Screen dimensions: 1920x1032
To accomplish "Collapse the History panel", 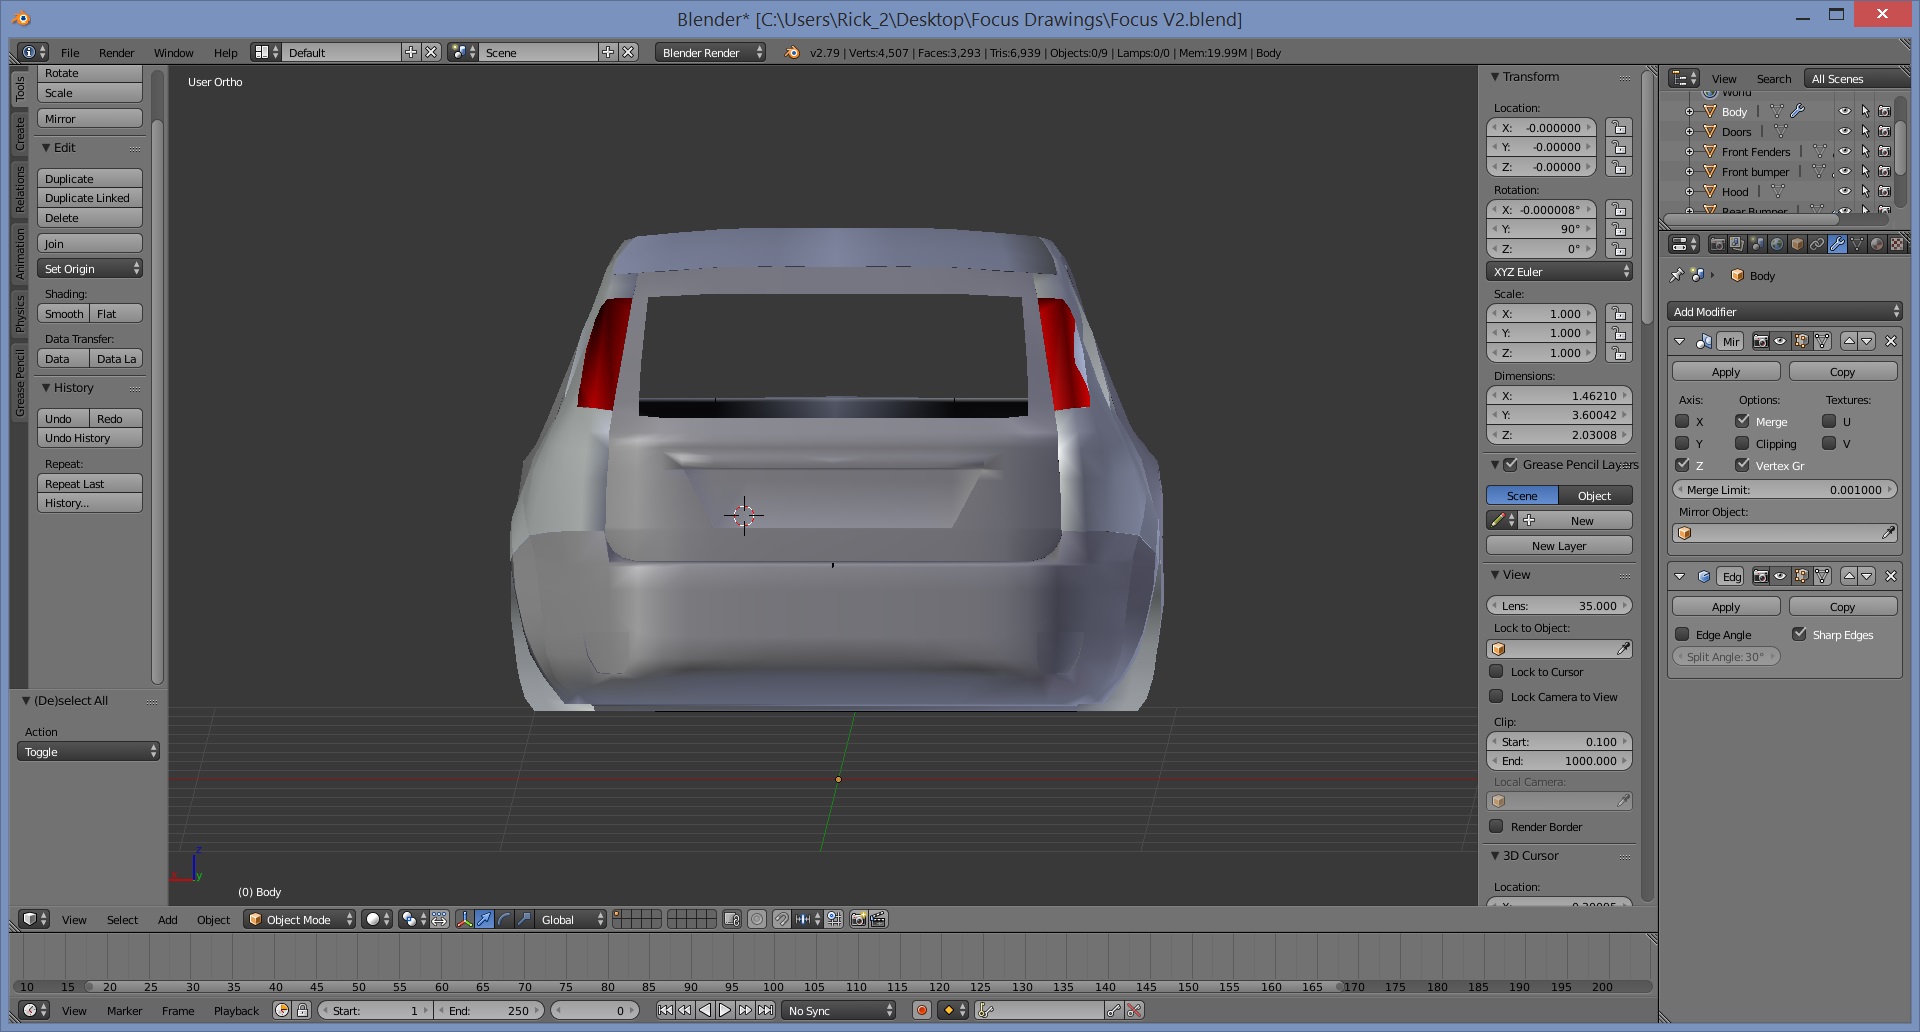I will 46,388.
